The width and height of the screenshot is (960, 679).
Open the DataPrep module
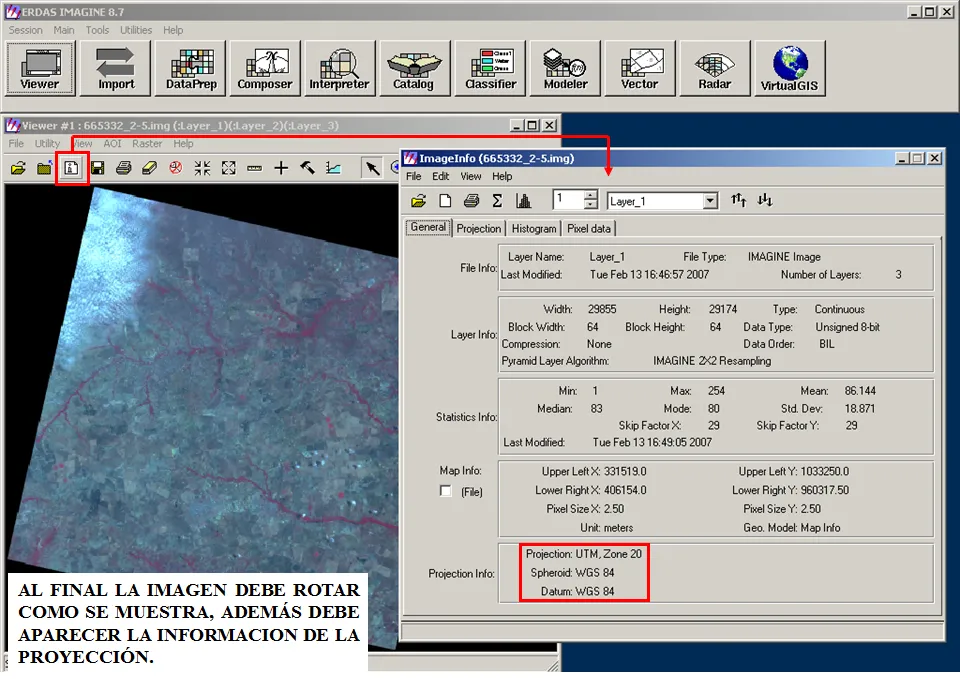coord(191,68)
